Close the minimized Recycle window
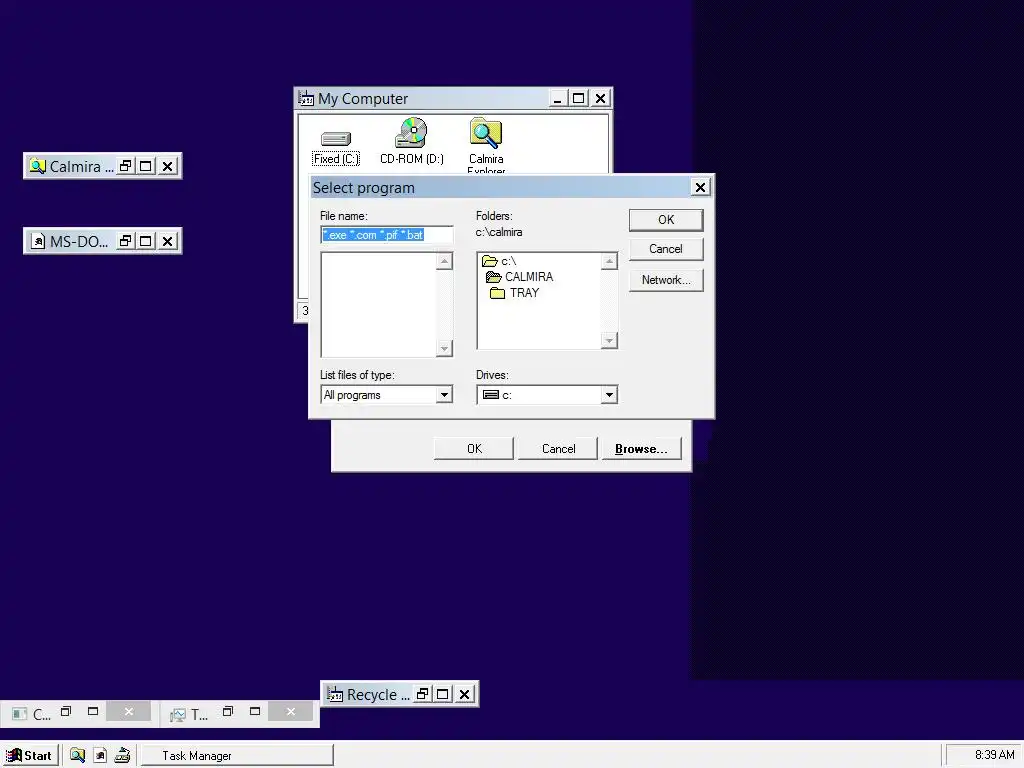 (x=464, y=694)
